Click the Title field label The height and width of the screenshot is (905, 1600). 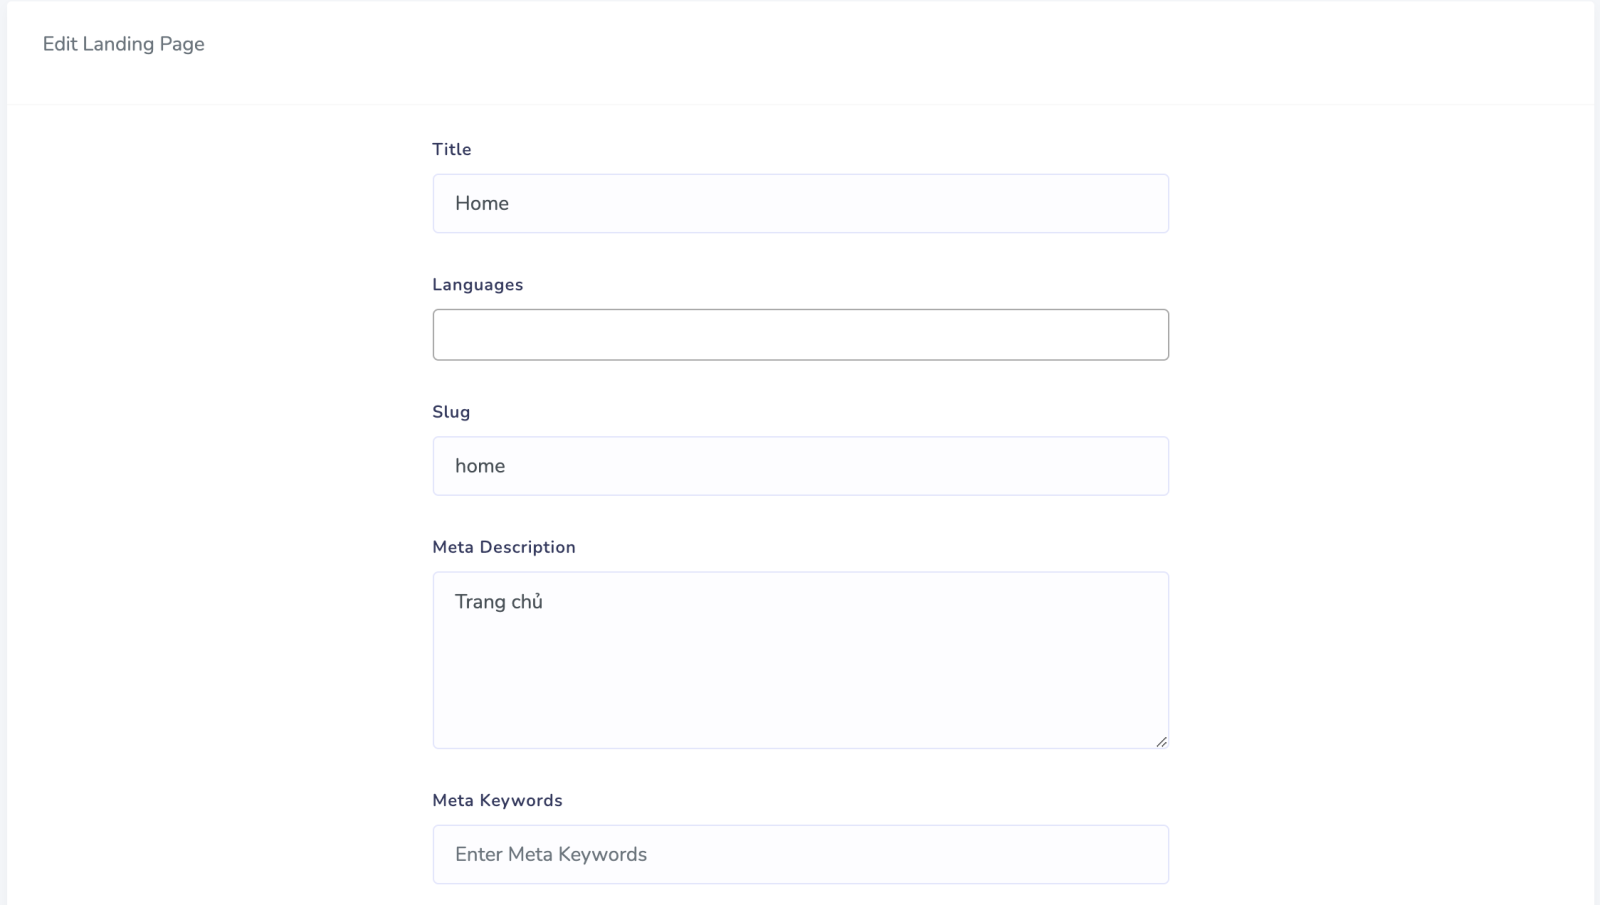451,149
